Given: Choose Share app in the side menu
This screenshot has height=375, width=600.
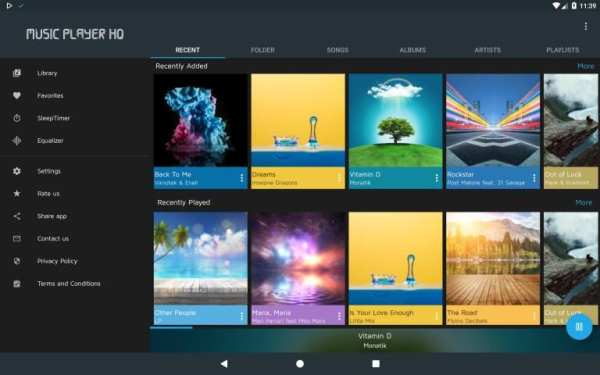Looking at the screenshot, I should pyautogui.click(x=52, y=216).
